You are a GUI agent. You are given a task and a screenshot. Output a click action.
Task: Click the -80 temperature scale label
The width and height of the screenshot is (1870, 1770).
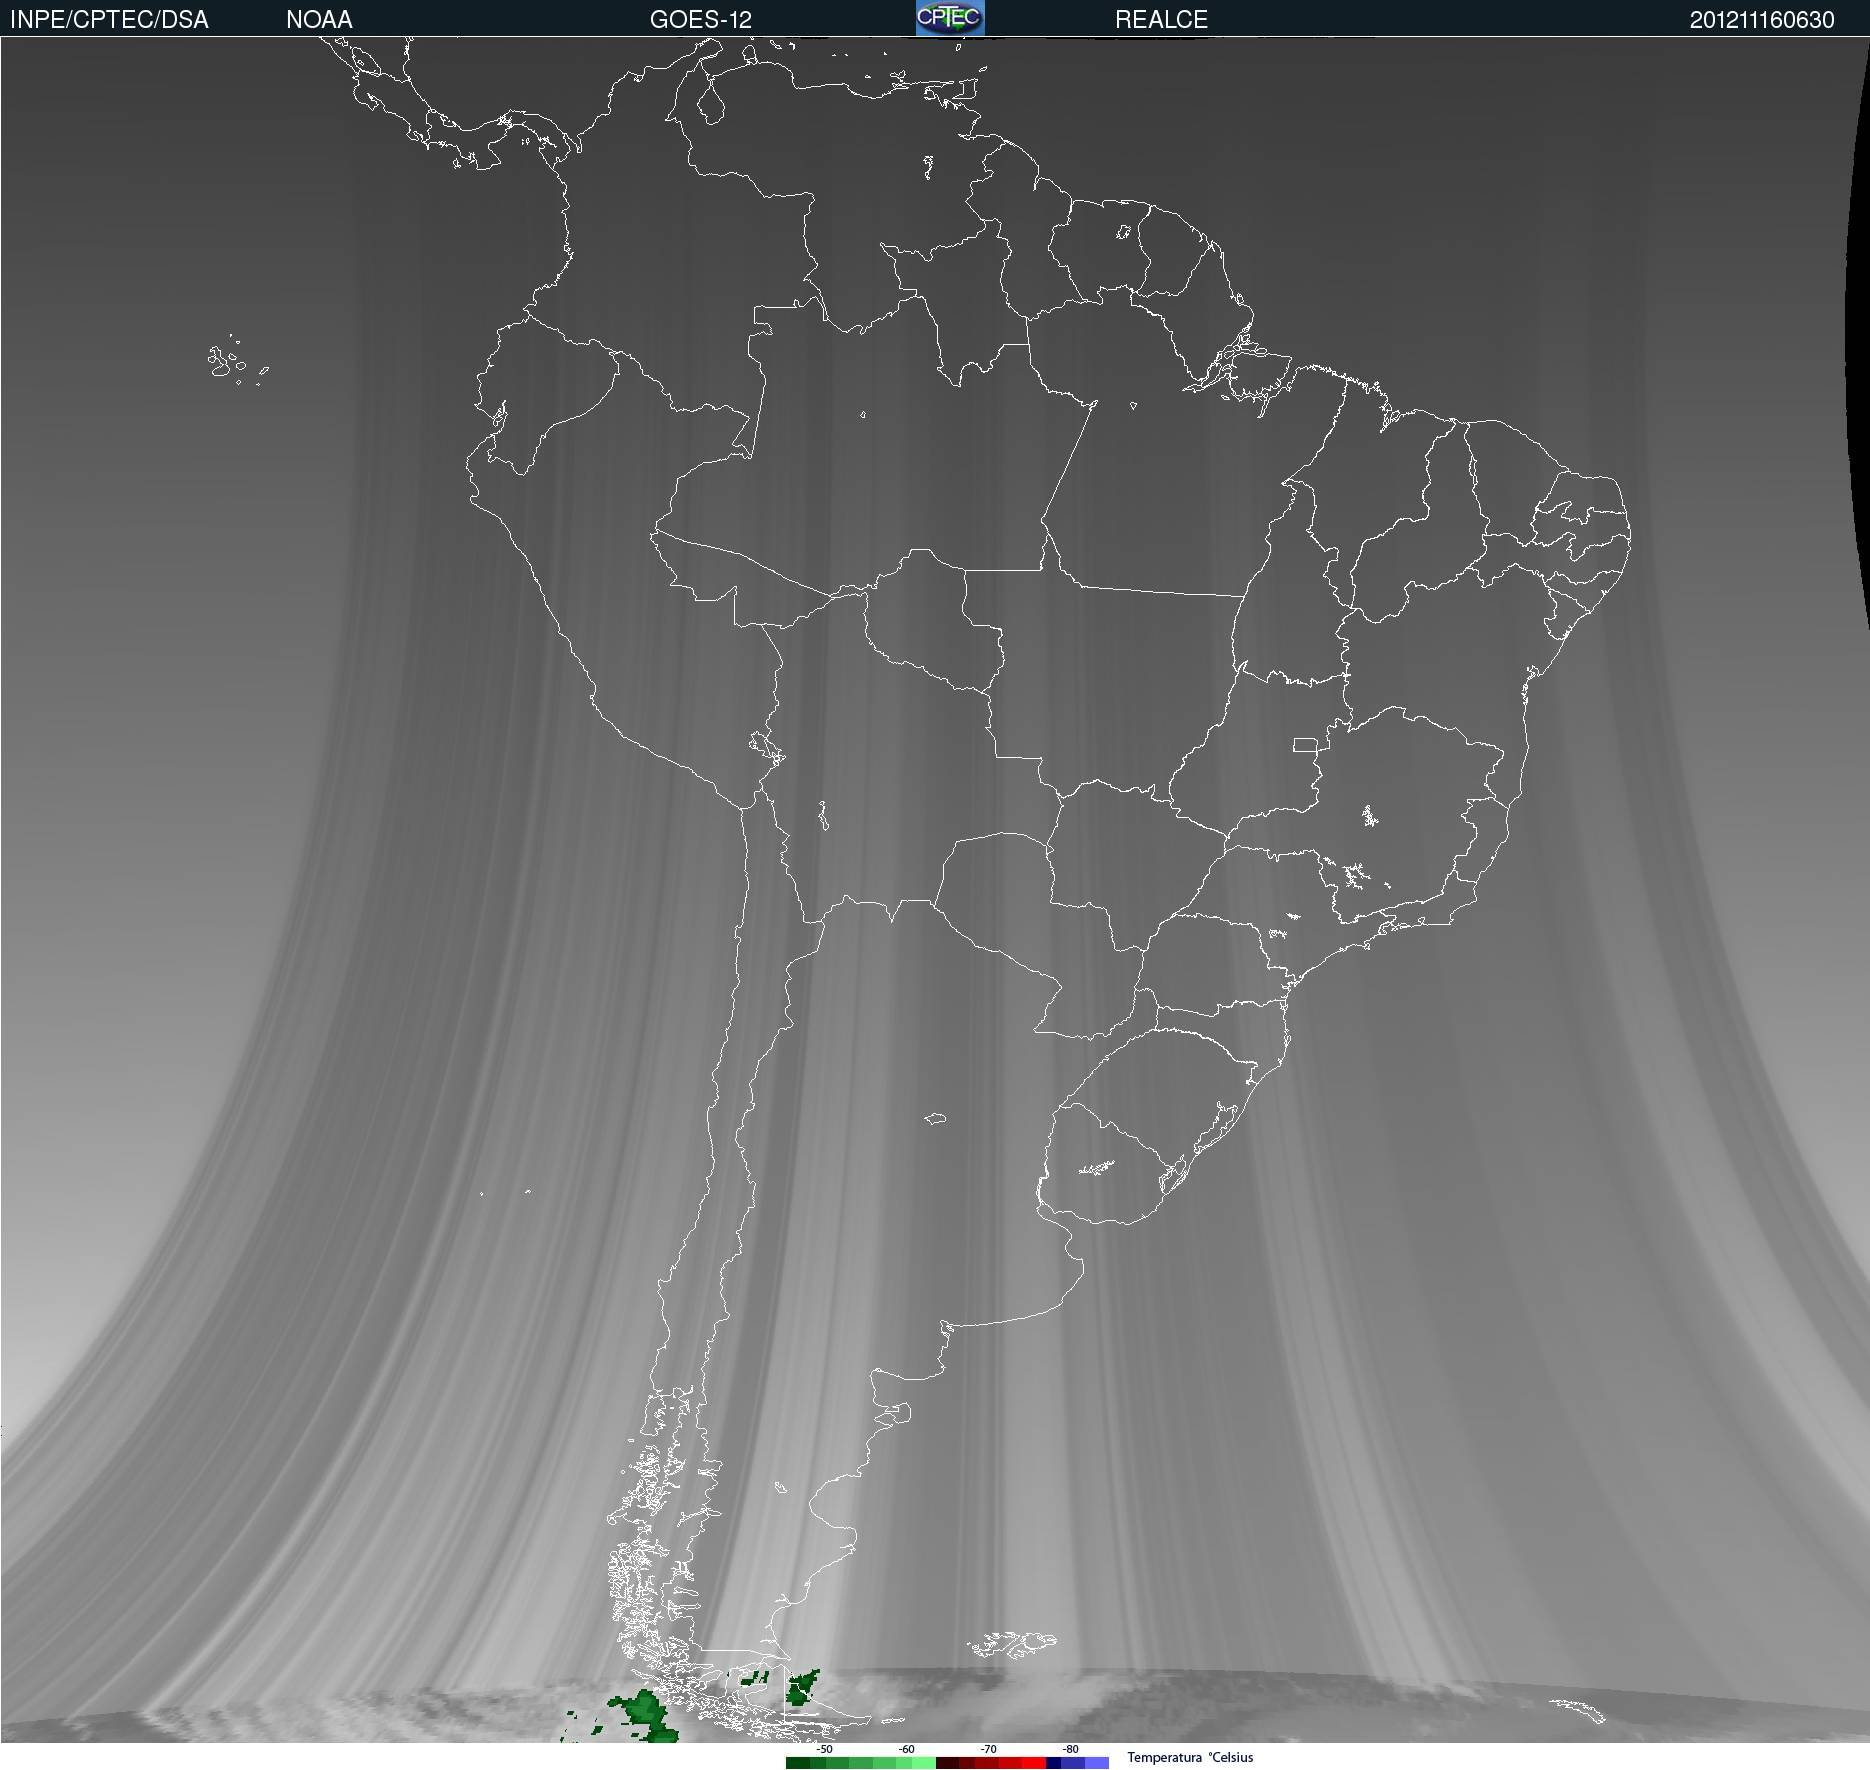pos(1071,1749)
